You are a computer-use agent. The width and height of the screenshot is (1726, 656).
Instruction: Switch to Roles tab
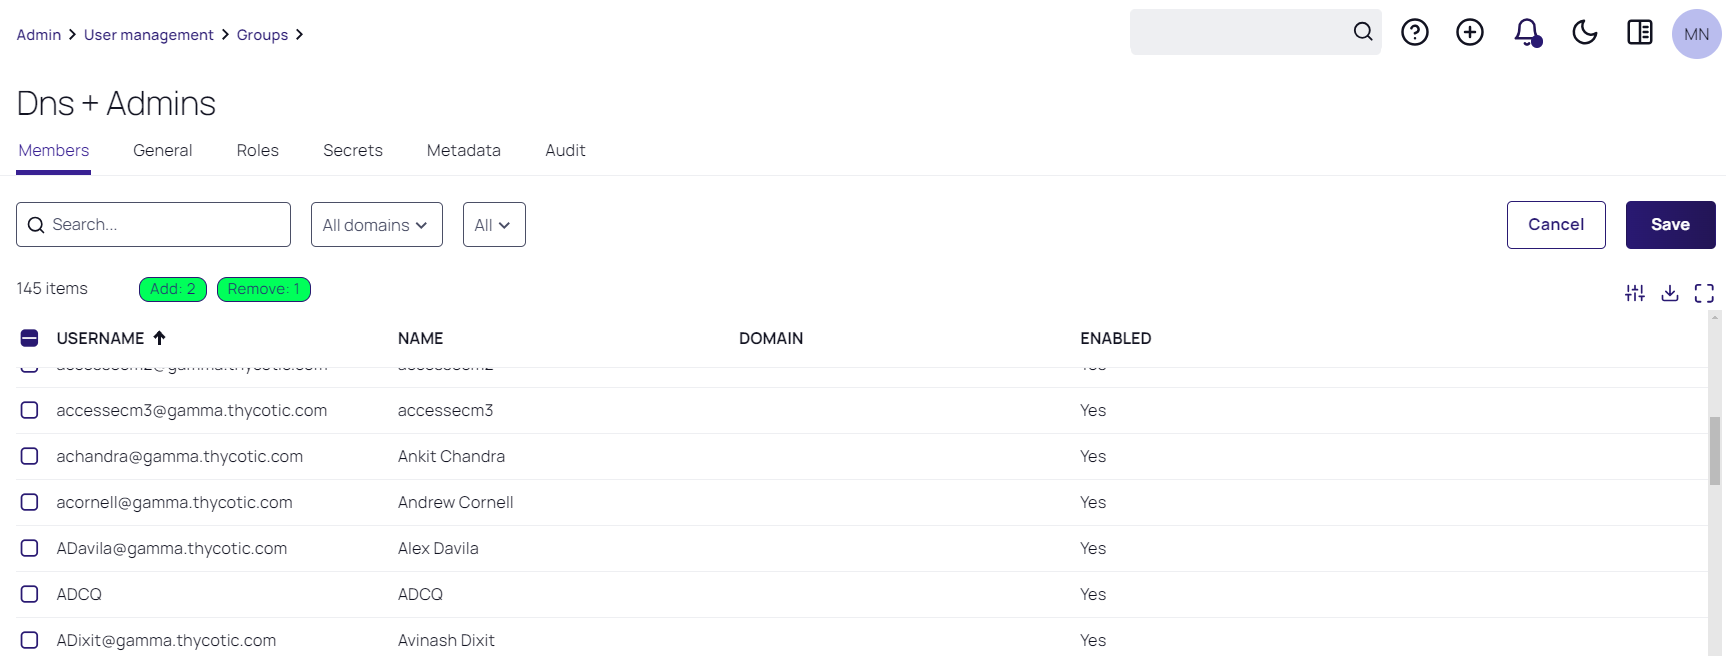pos(258,150)
